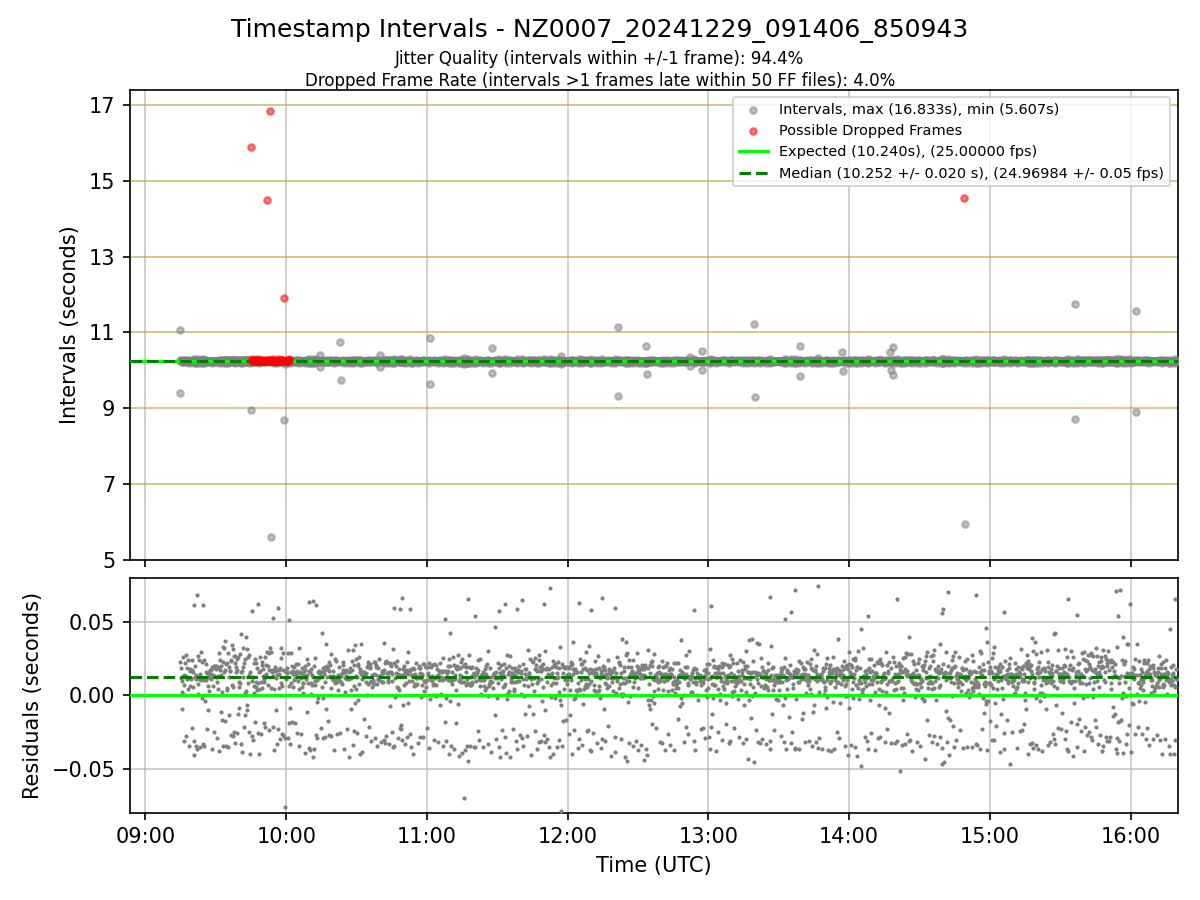Click the x-axis tick '12:00'

(x=568, y=836)
